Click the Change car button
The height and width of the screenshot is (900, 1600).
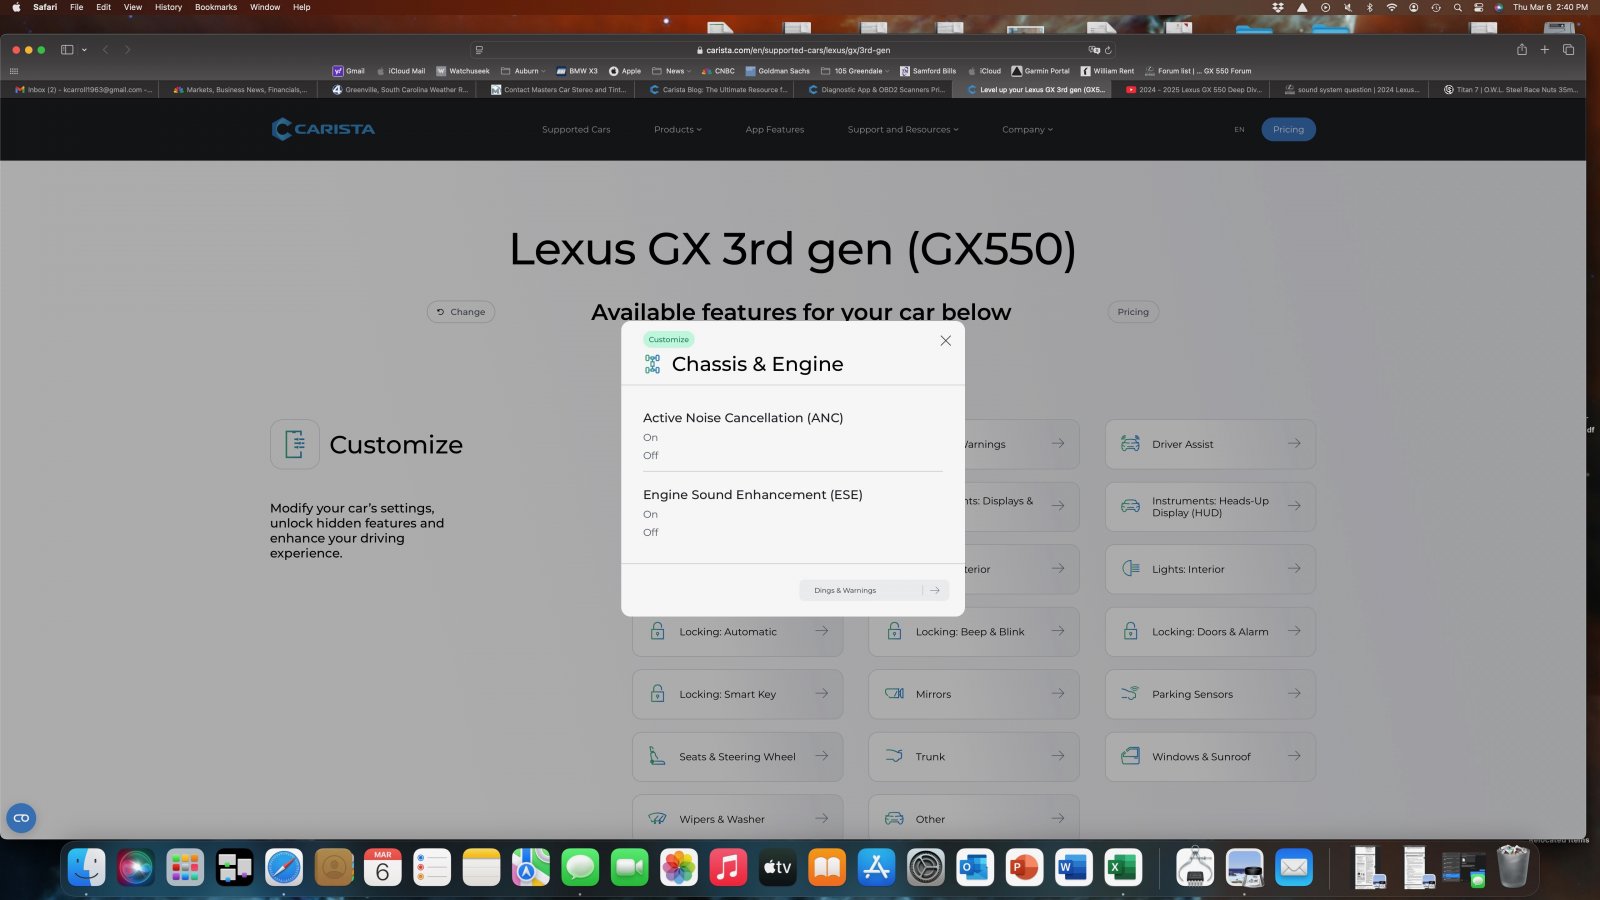pos(461,312)
